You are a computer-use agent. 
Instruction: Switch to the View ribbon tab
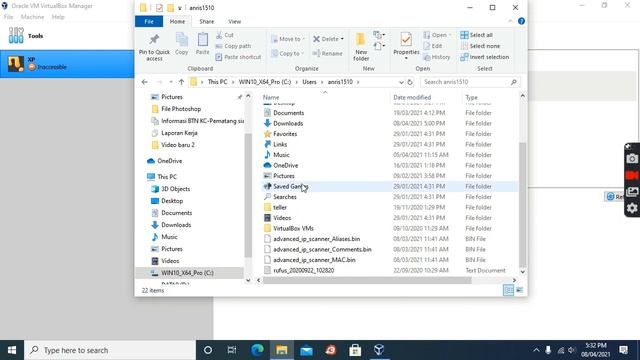234,21
